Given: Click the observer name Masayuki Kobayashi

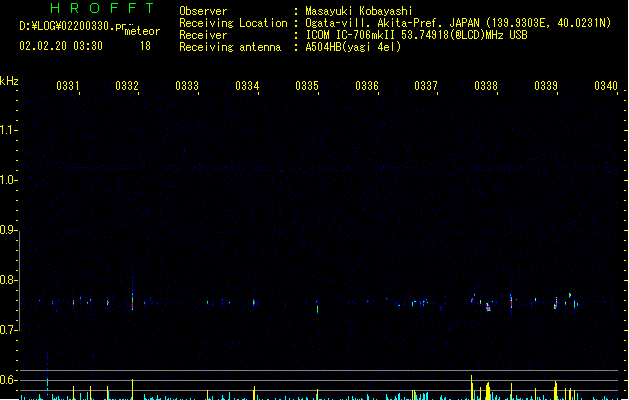Looking at the screenshot, I should tap(359, 11).
